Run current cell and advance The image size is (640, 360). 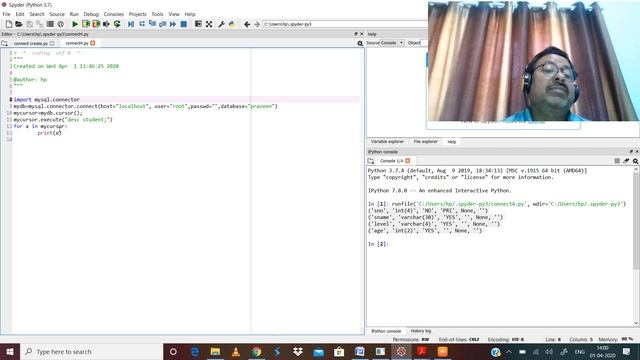pyautogui.click(x=96, y=24)
